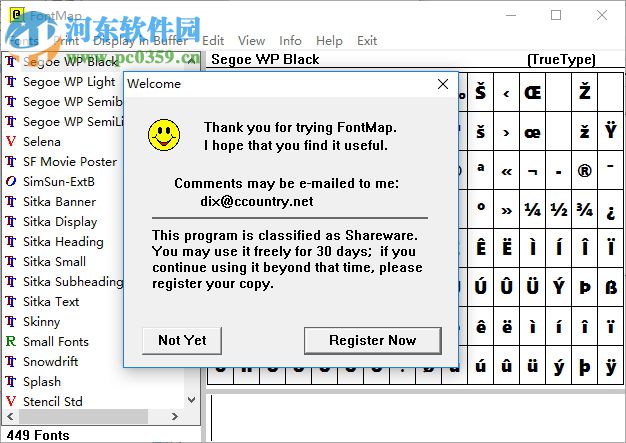Click the ¿ character cell
Viewport: 626px width, 443px height.
tap(610, 210)
